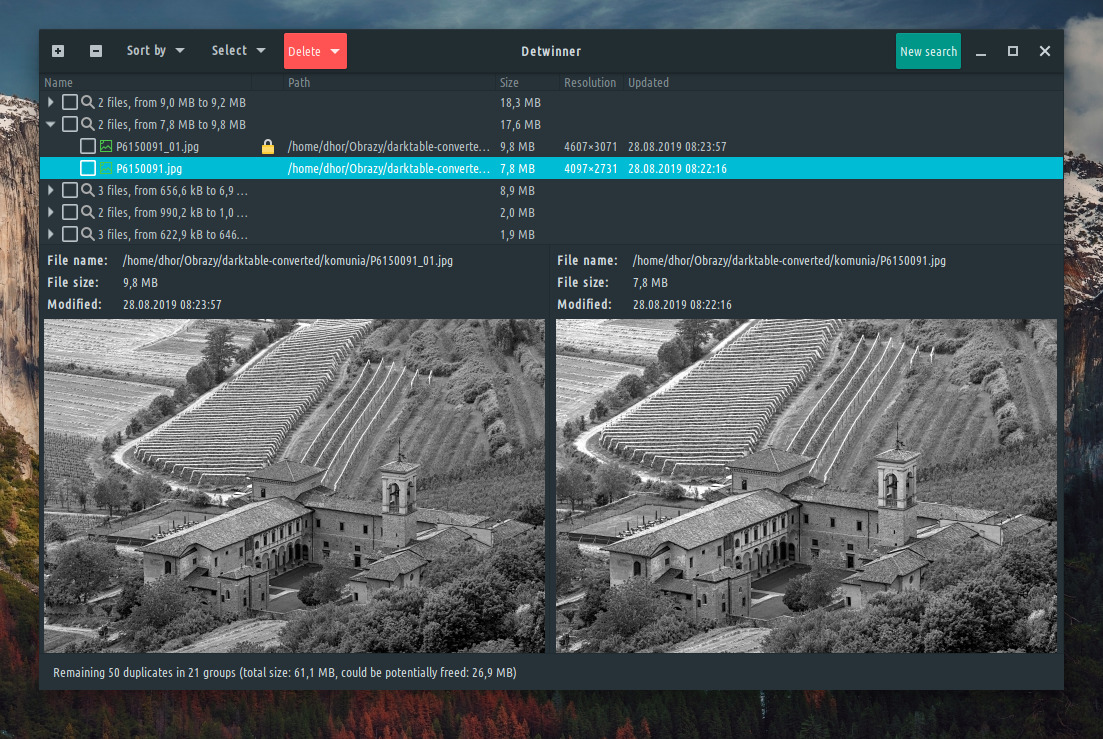Click the 4607×3071 resolution value

point(590,147)
